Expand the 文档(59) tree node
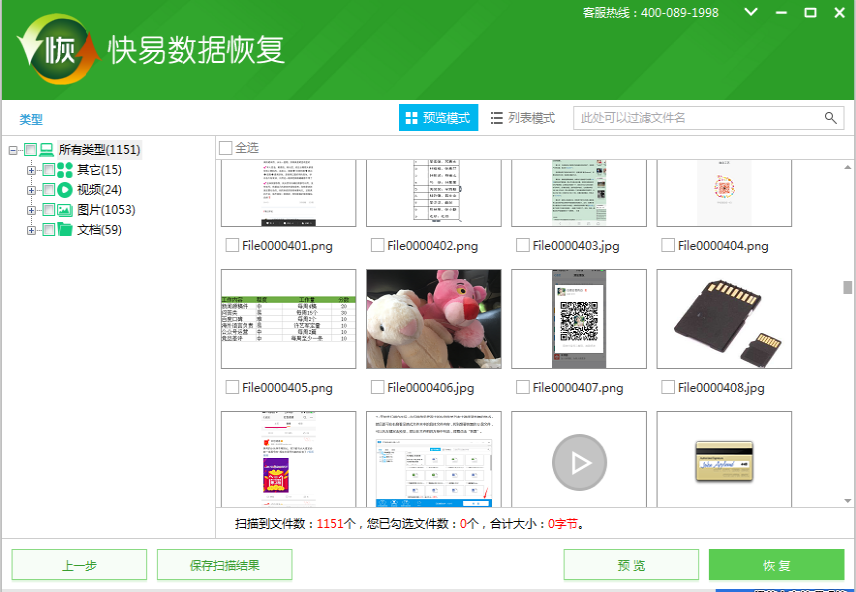 (32, 230)
